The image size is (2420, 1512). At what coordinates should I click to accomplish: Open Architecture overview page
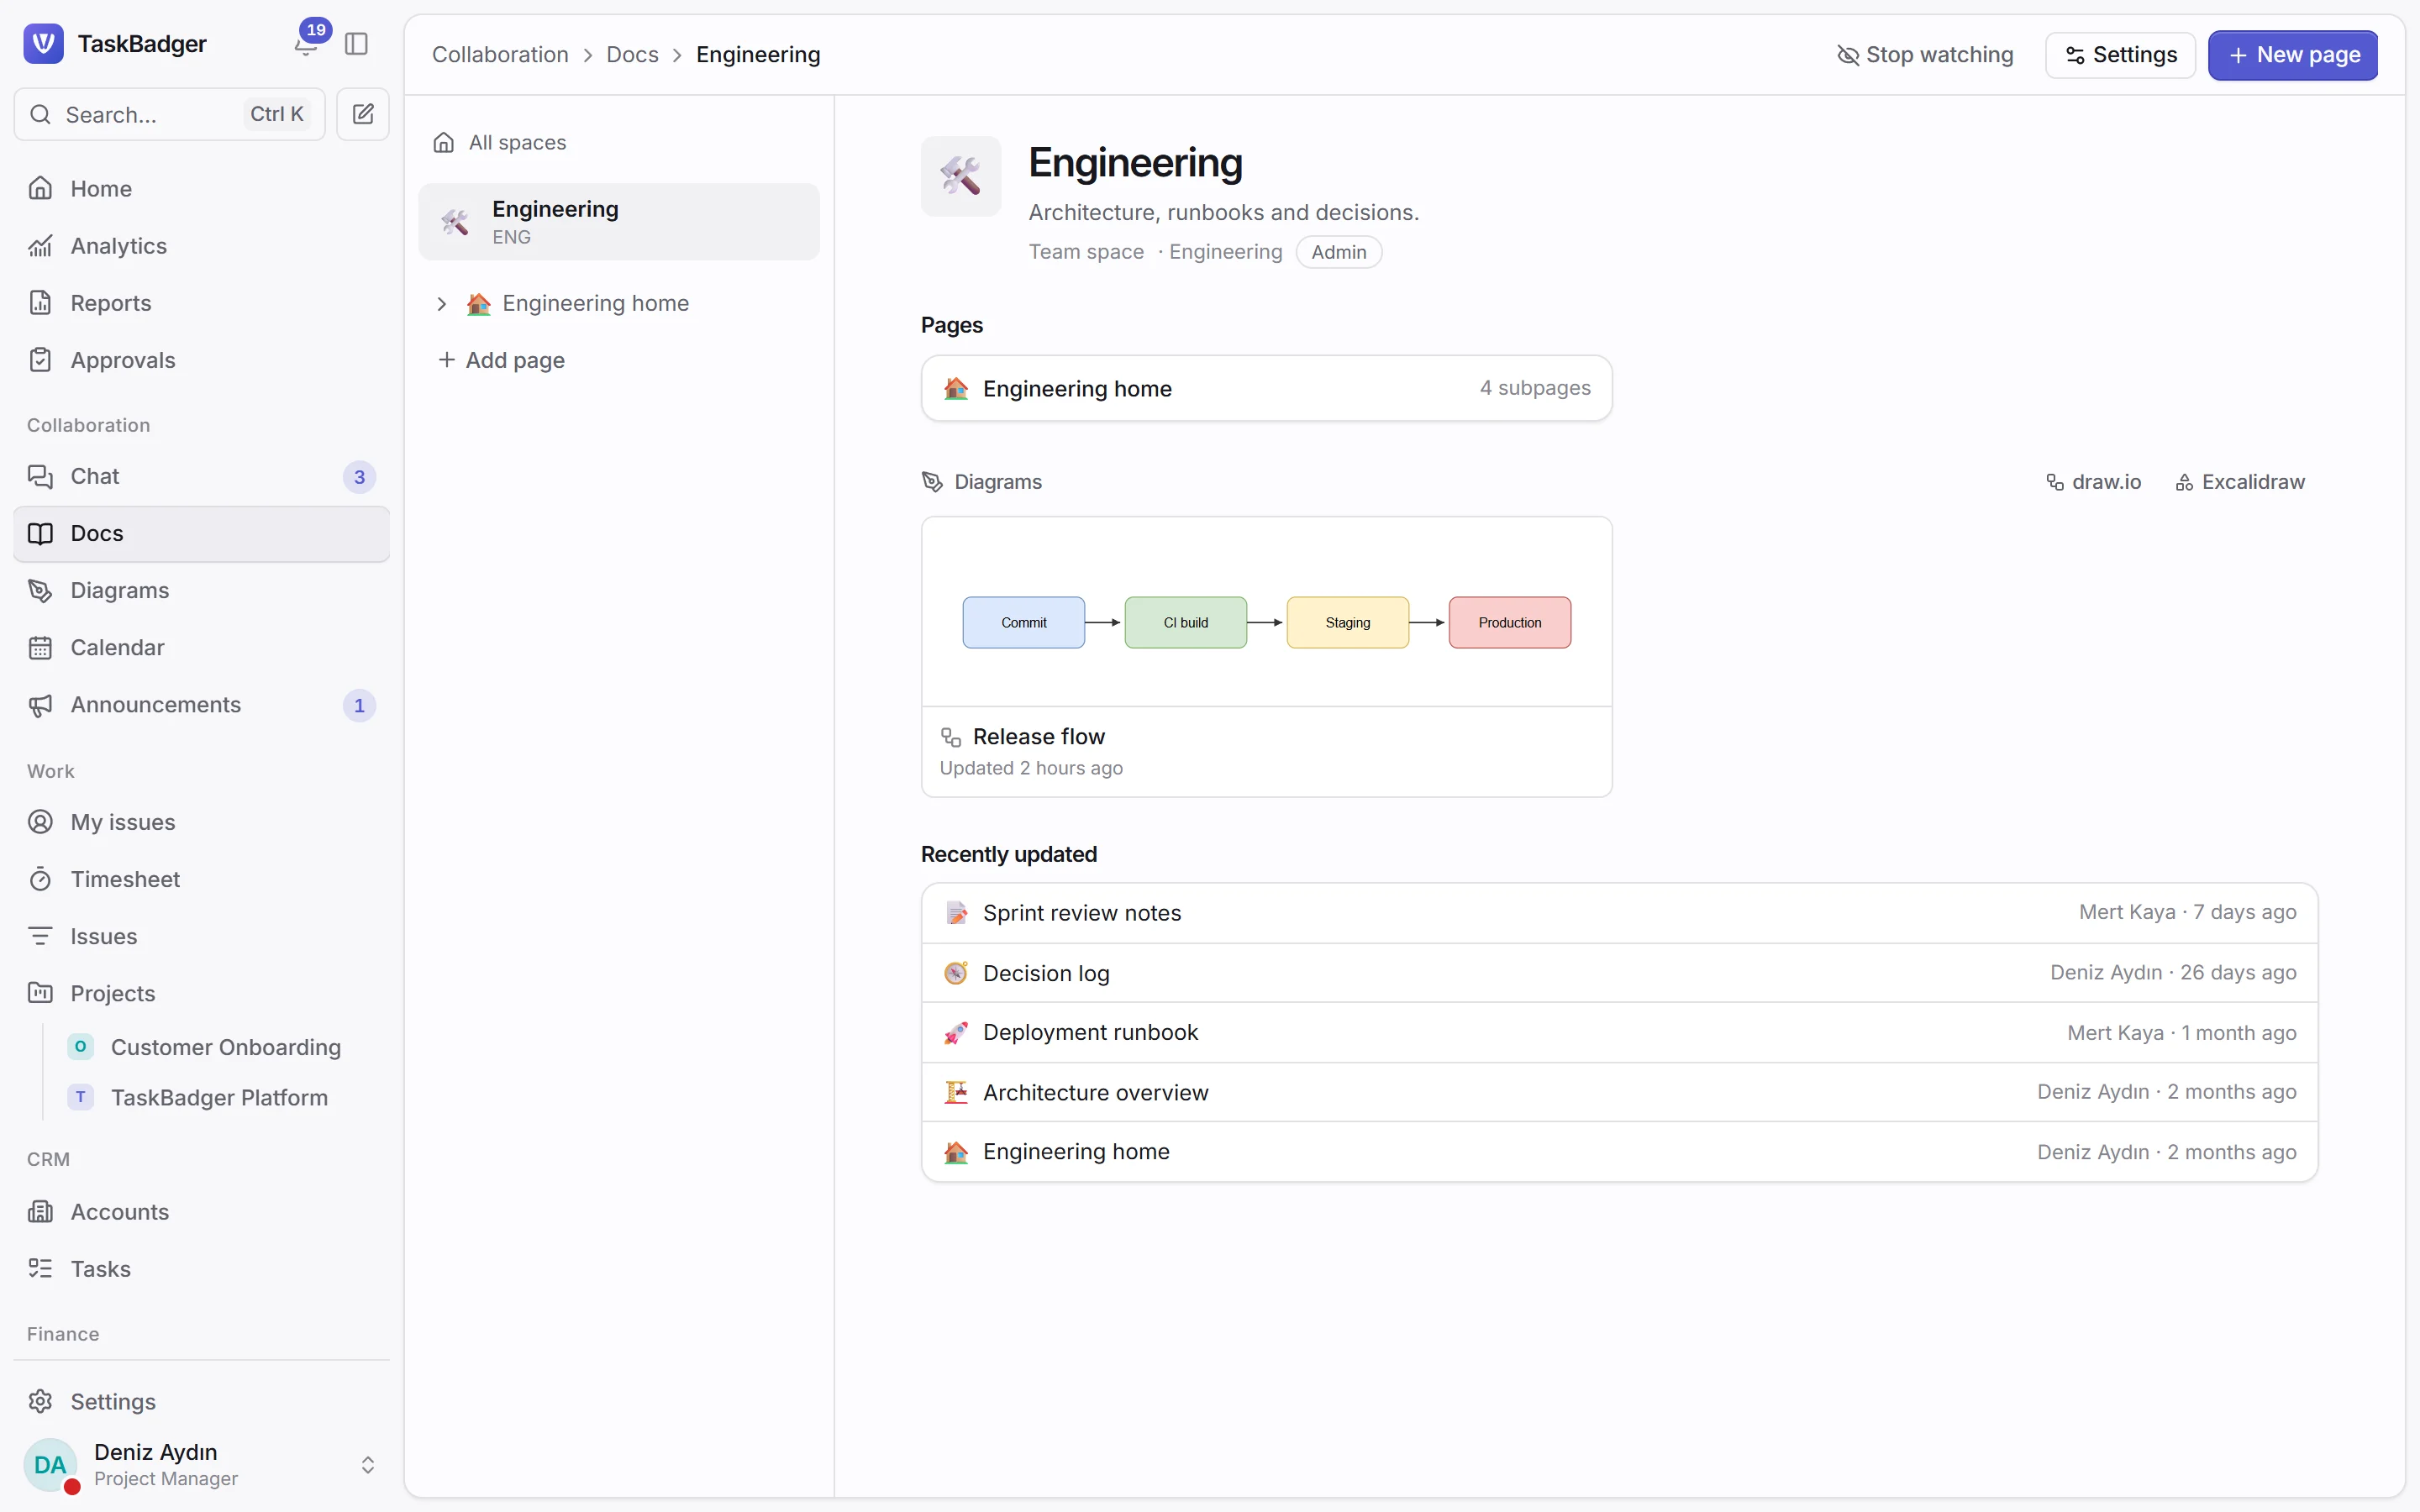pyautogui.click(x=1619, y=1092)
